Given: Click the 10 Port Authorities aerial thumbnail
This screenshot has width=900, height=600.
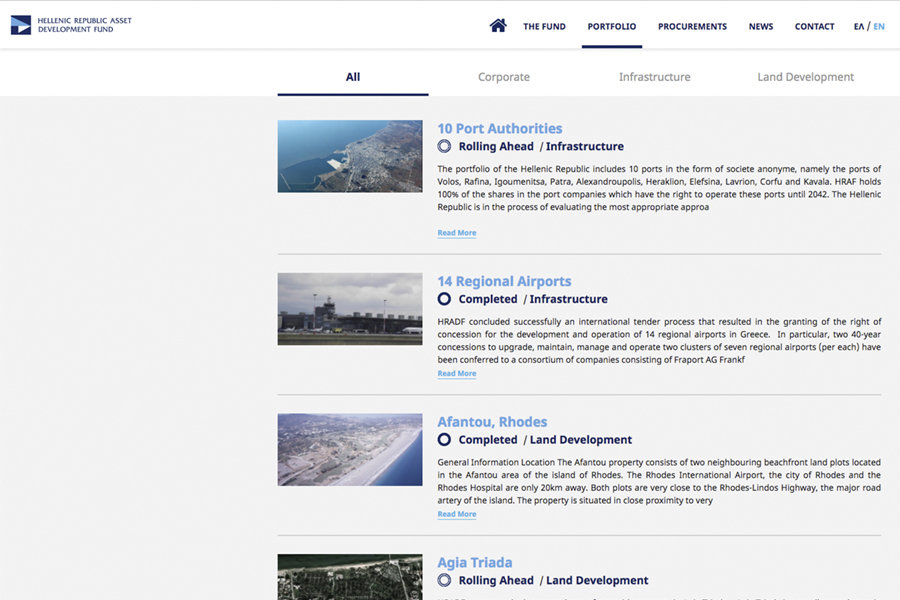Looking at the screenshot, I should tap(349, 156).
